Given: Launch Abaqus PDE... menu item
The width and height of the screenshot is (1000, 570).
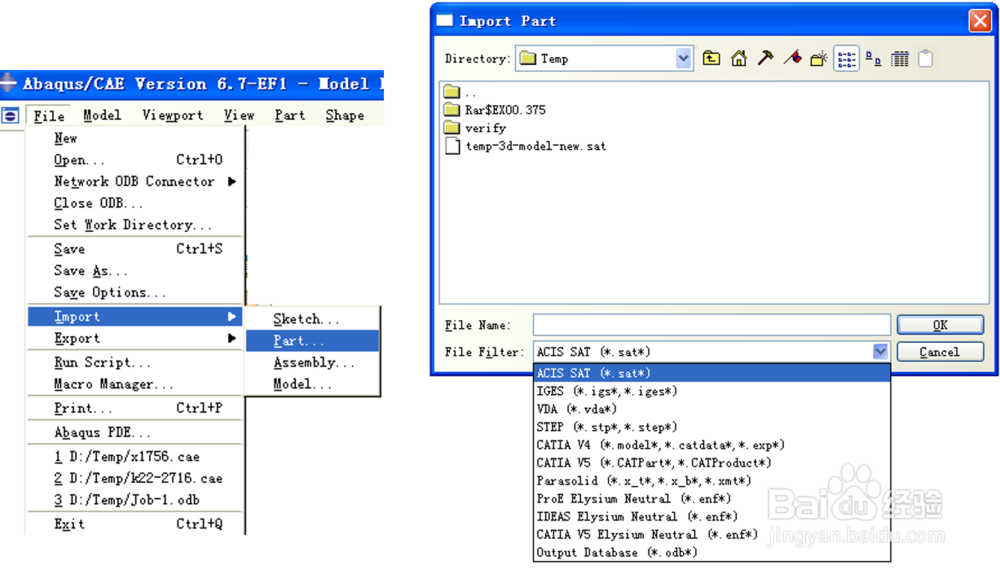Looking at the screenshot, I should pyautogui.click(x=135, y=432).
